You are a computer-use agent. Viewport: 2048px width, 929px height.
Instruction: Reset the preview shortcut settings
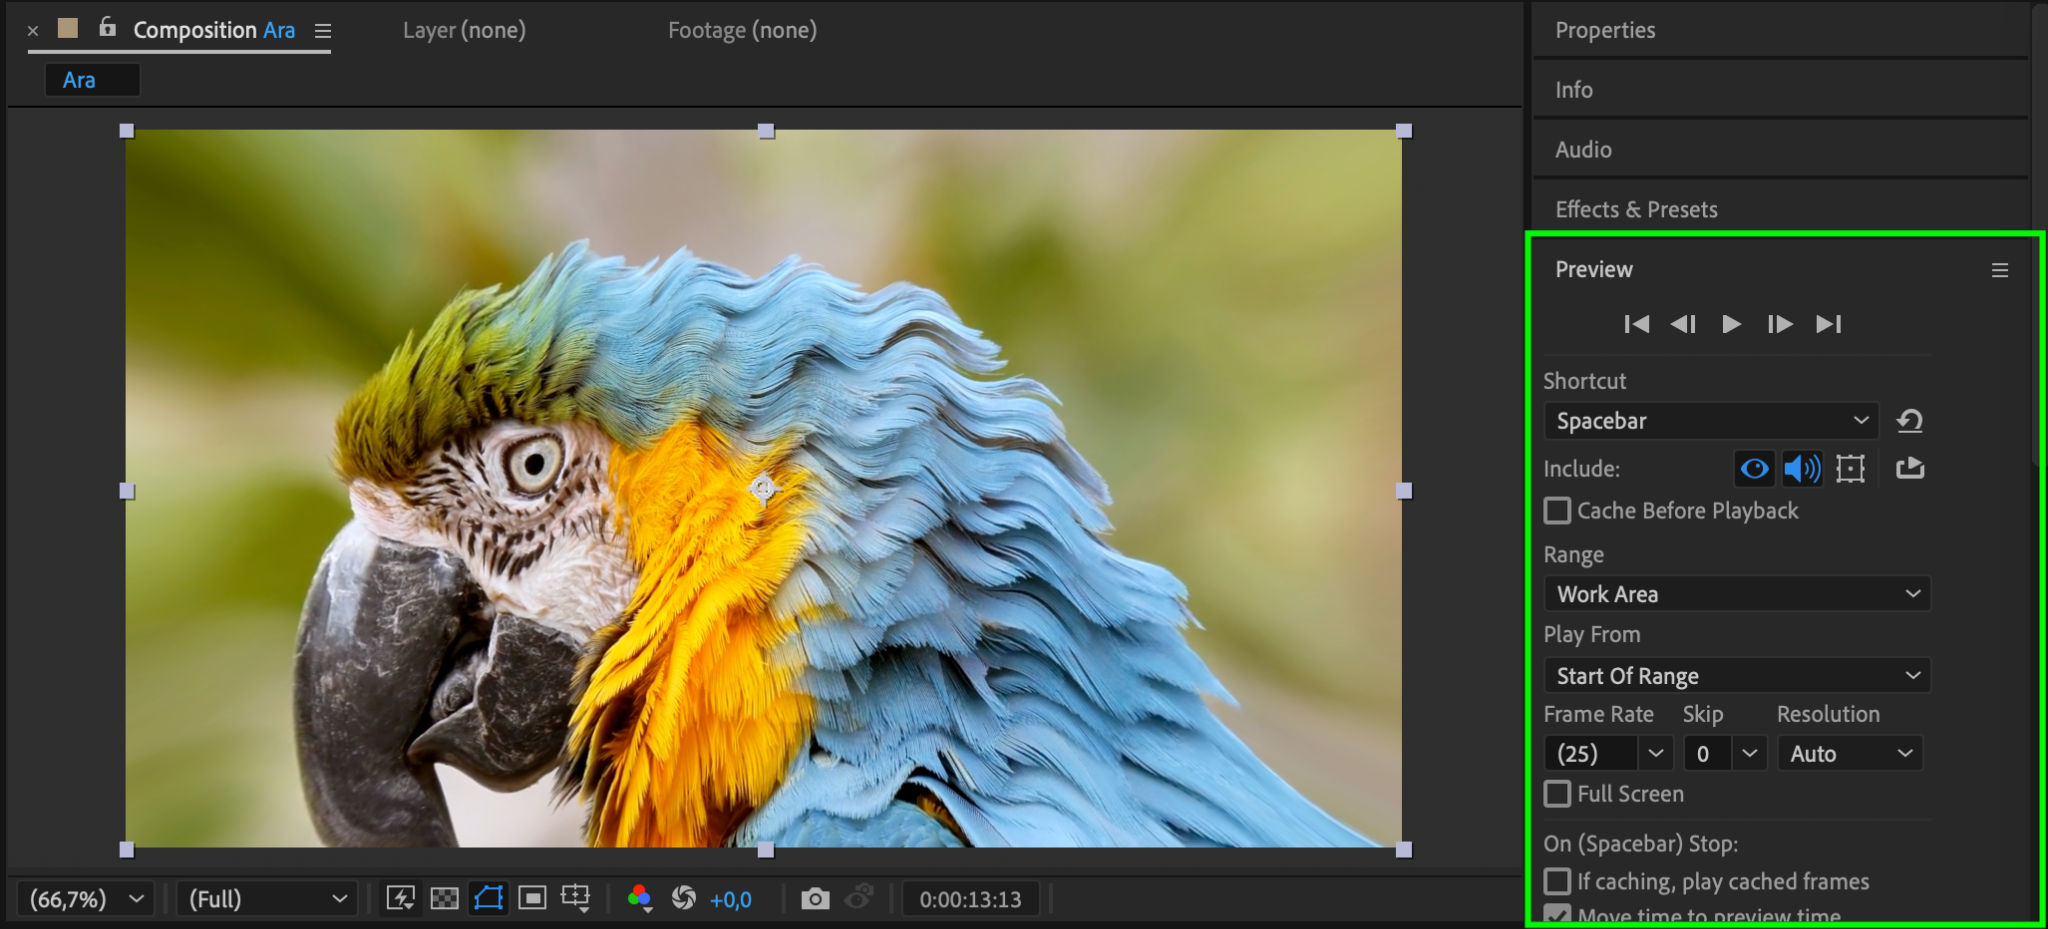pyautogui.click(x=1910, y=421)
